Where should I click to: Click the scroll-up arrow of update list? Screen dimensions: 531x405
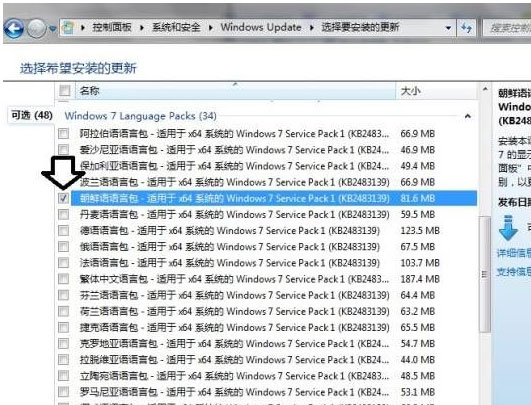coord(485,89)
